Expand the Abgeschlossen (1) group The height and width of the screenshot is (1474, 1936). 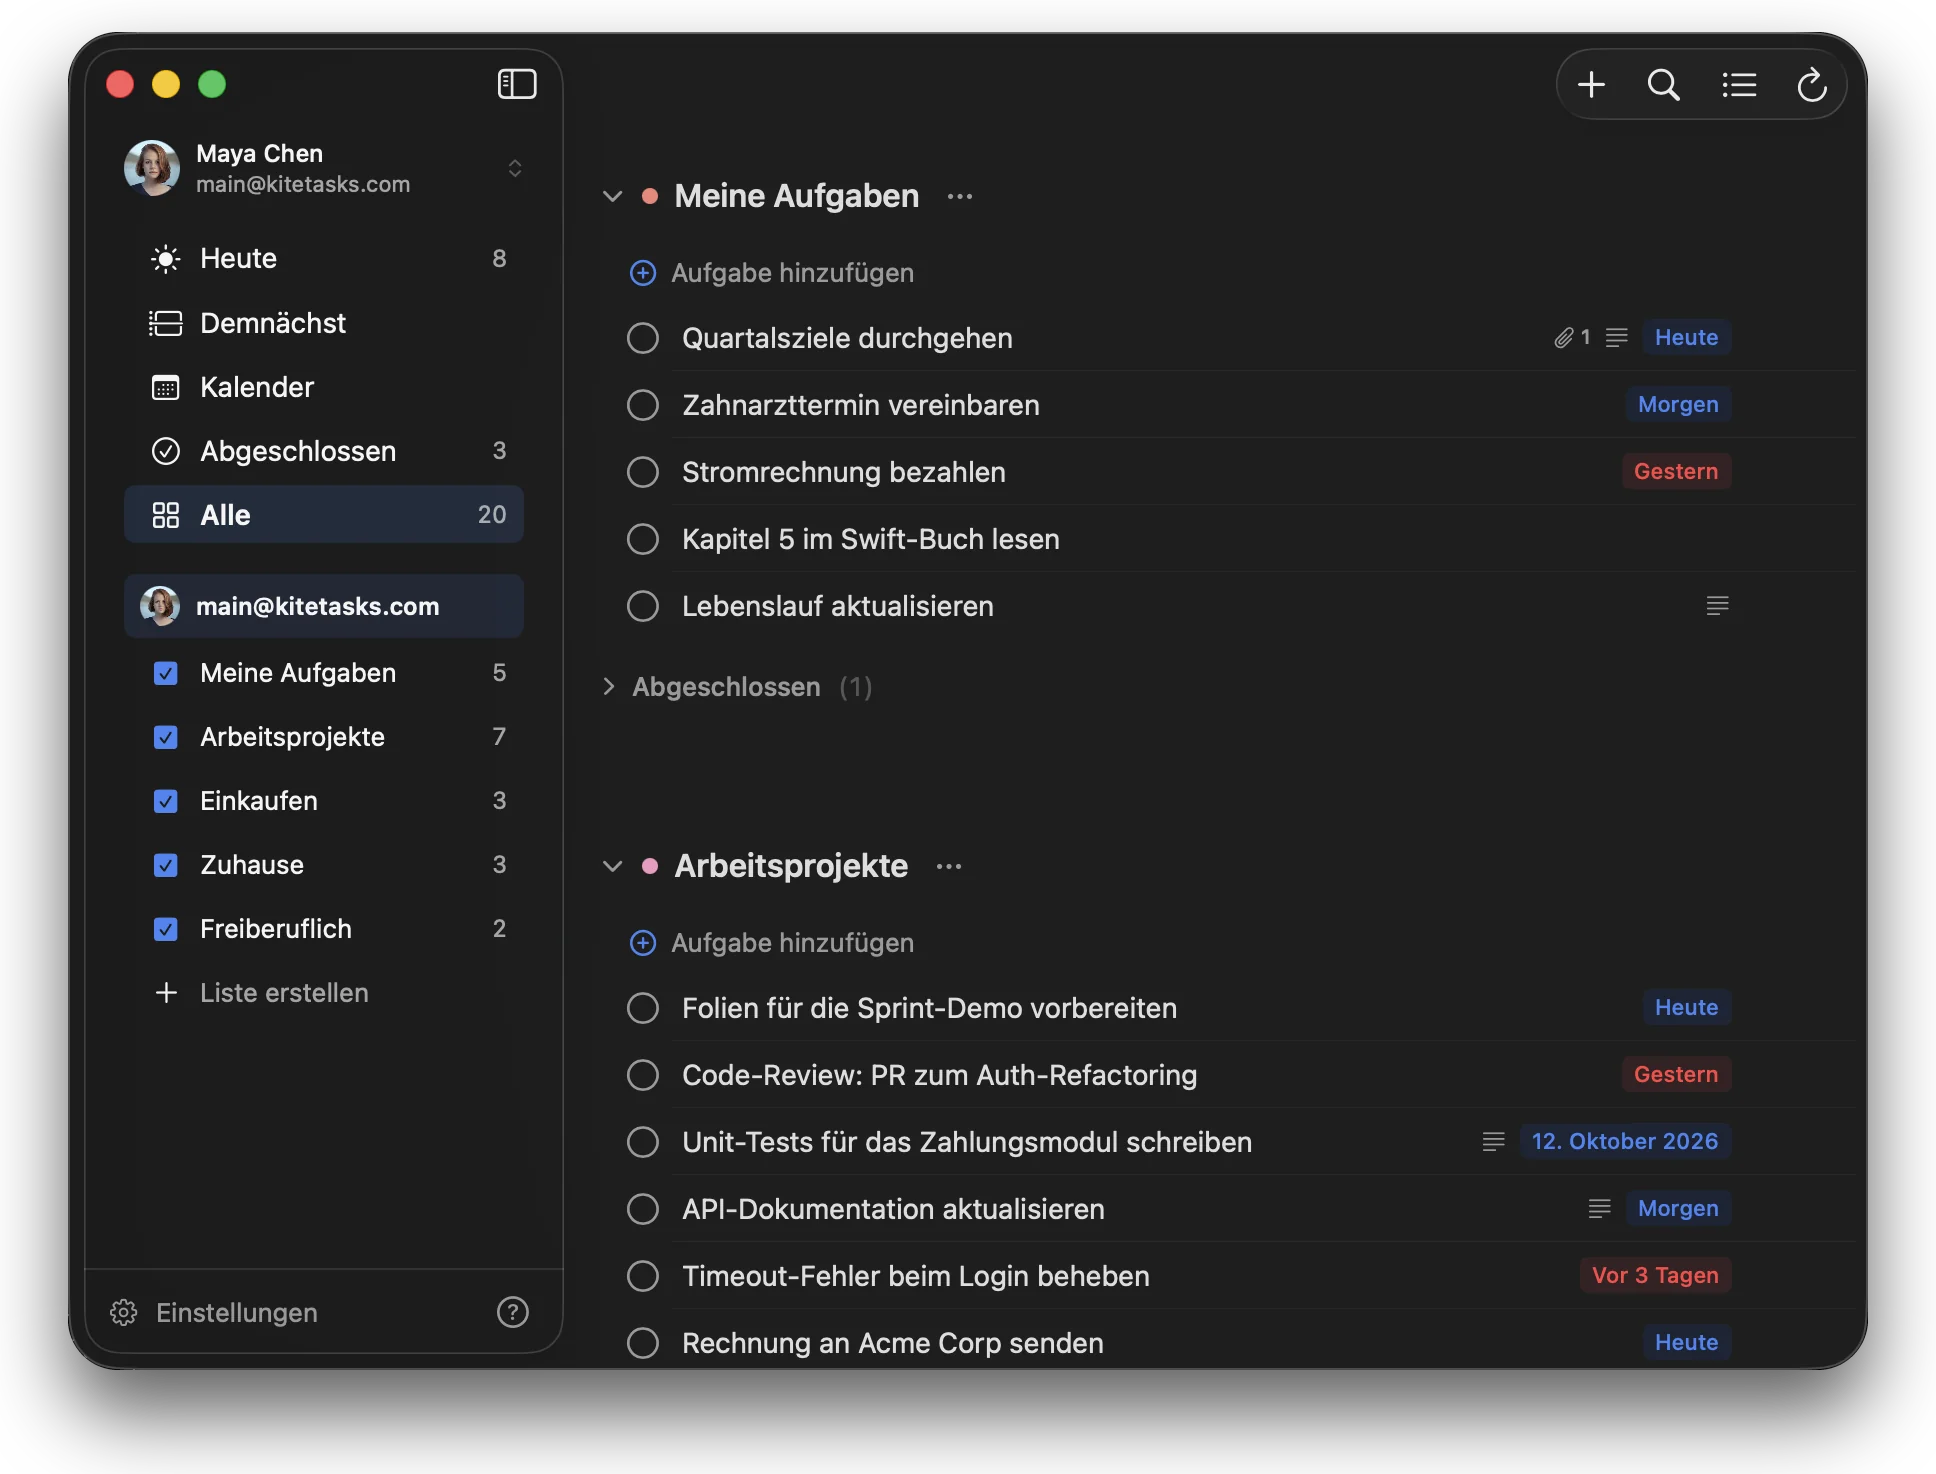click(609, 687)
